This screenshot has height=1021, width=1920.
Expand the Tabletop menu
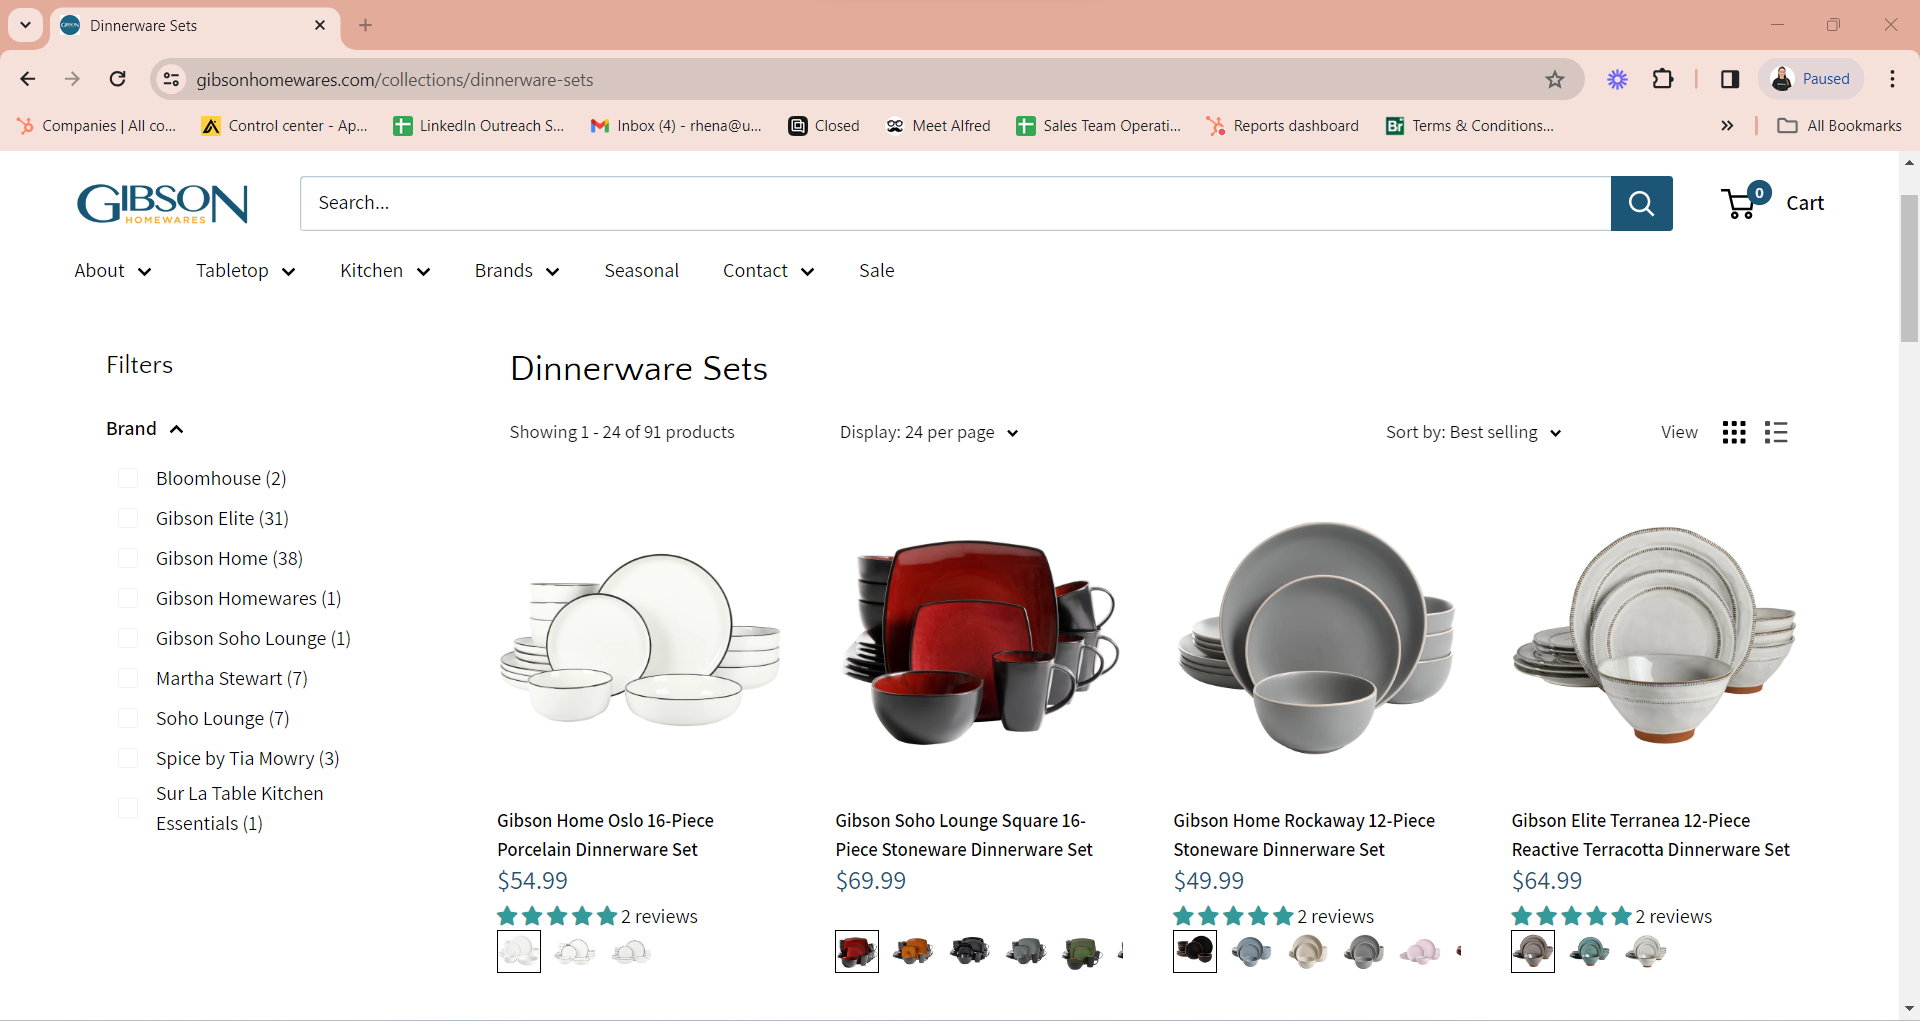[246, 271]
